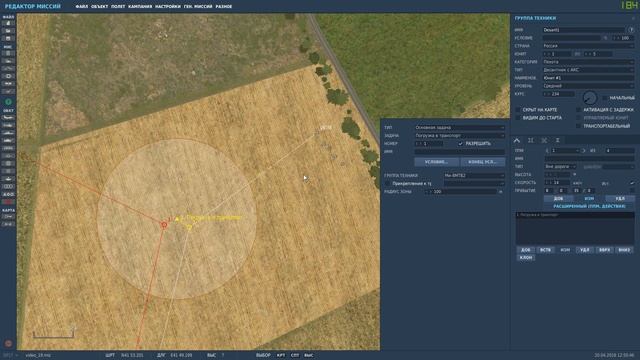
Task: Click the КЛОН button
Action: [526, 258]
